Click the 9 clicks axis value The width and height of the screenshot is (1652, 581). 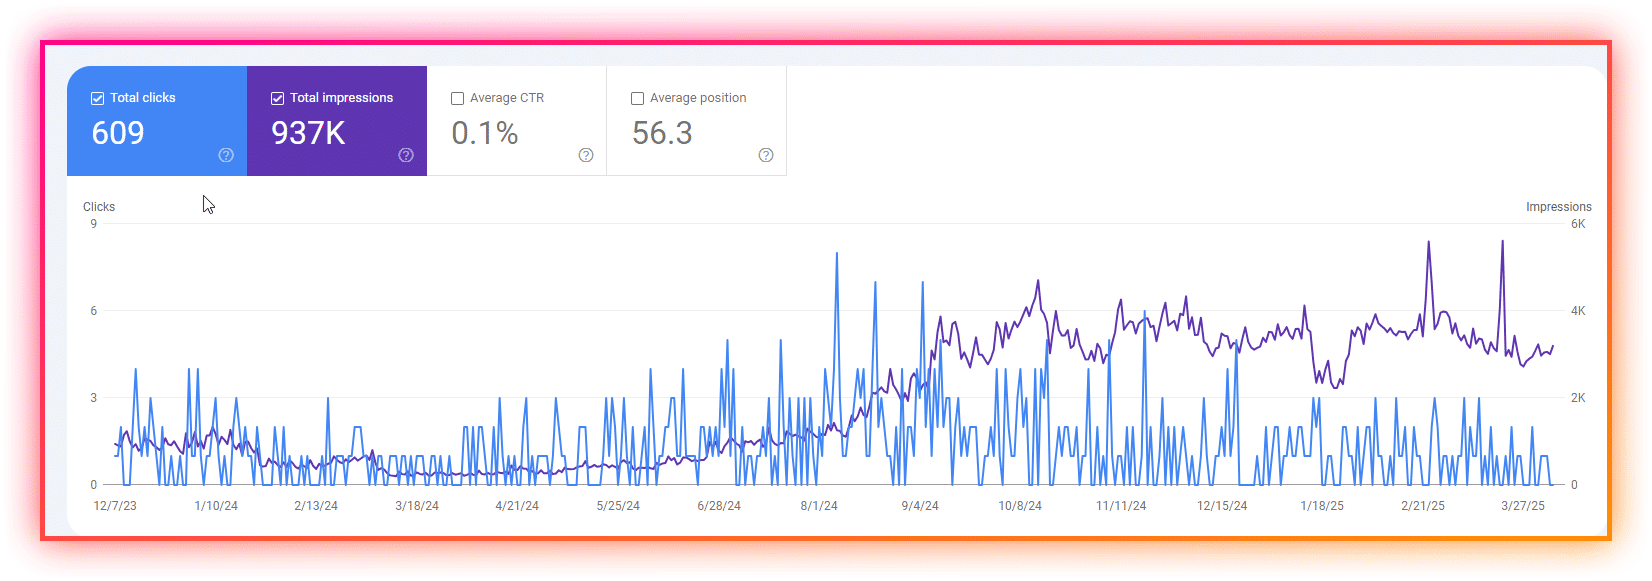94,224
